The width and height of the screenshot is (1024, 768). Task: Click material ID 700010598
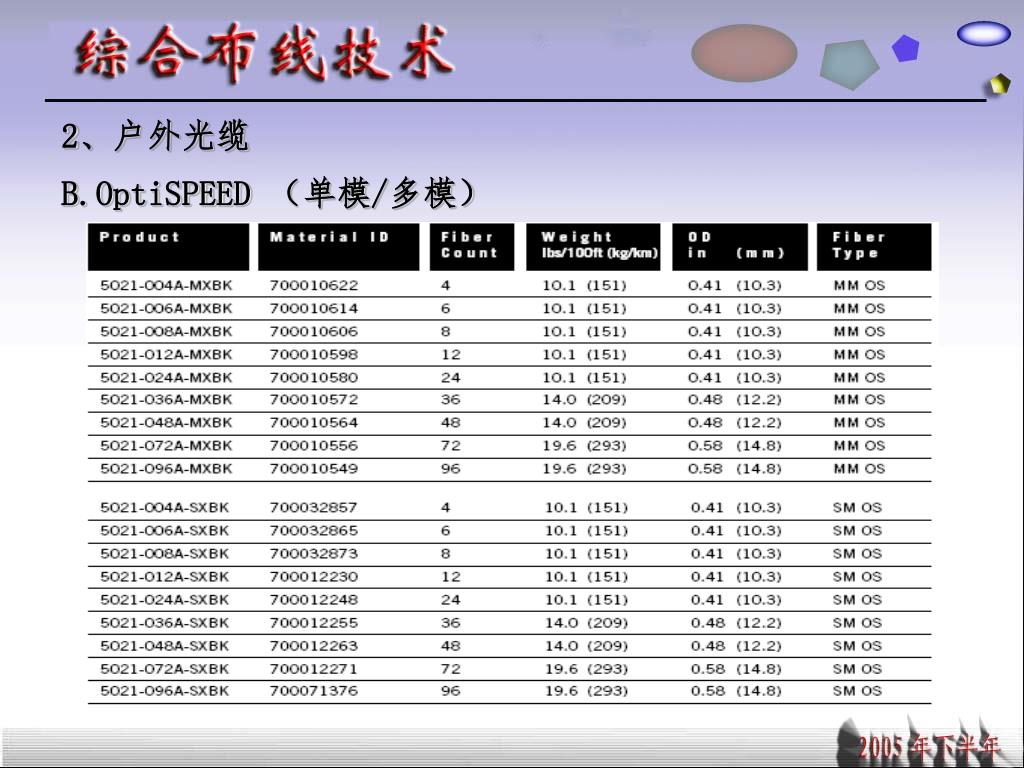tap(314, 355)
